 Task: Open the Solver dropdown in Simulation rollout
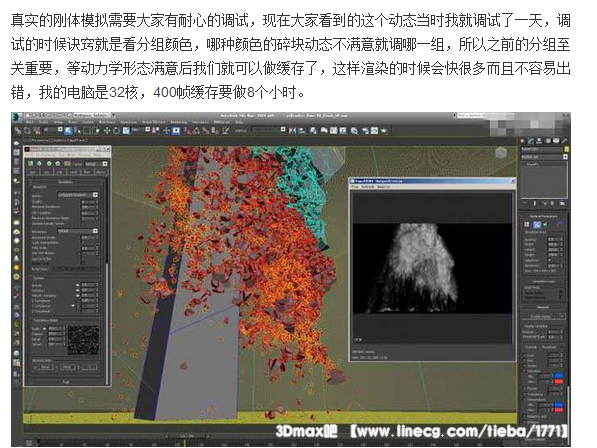pyautogui.click(x=78, y=195)
